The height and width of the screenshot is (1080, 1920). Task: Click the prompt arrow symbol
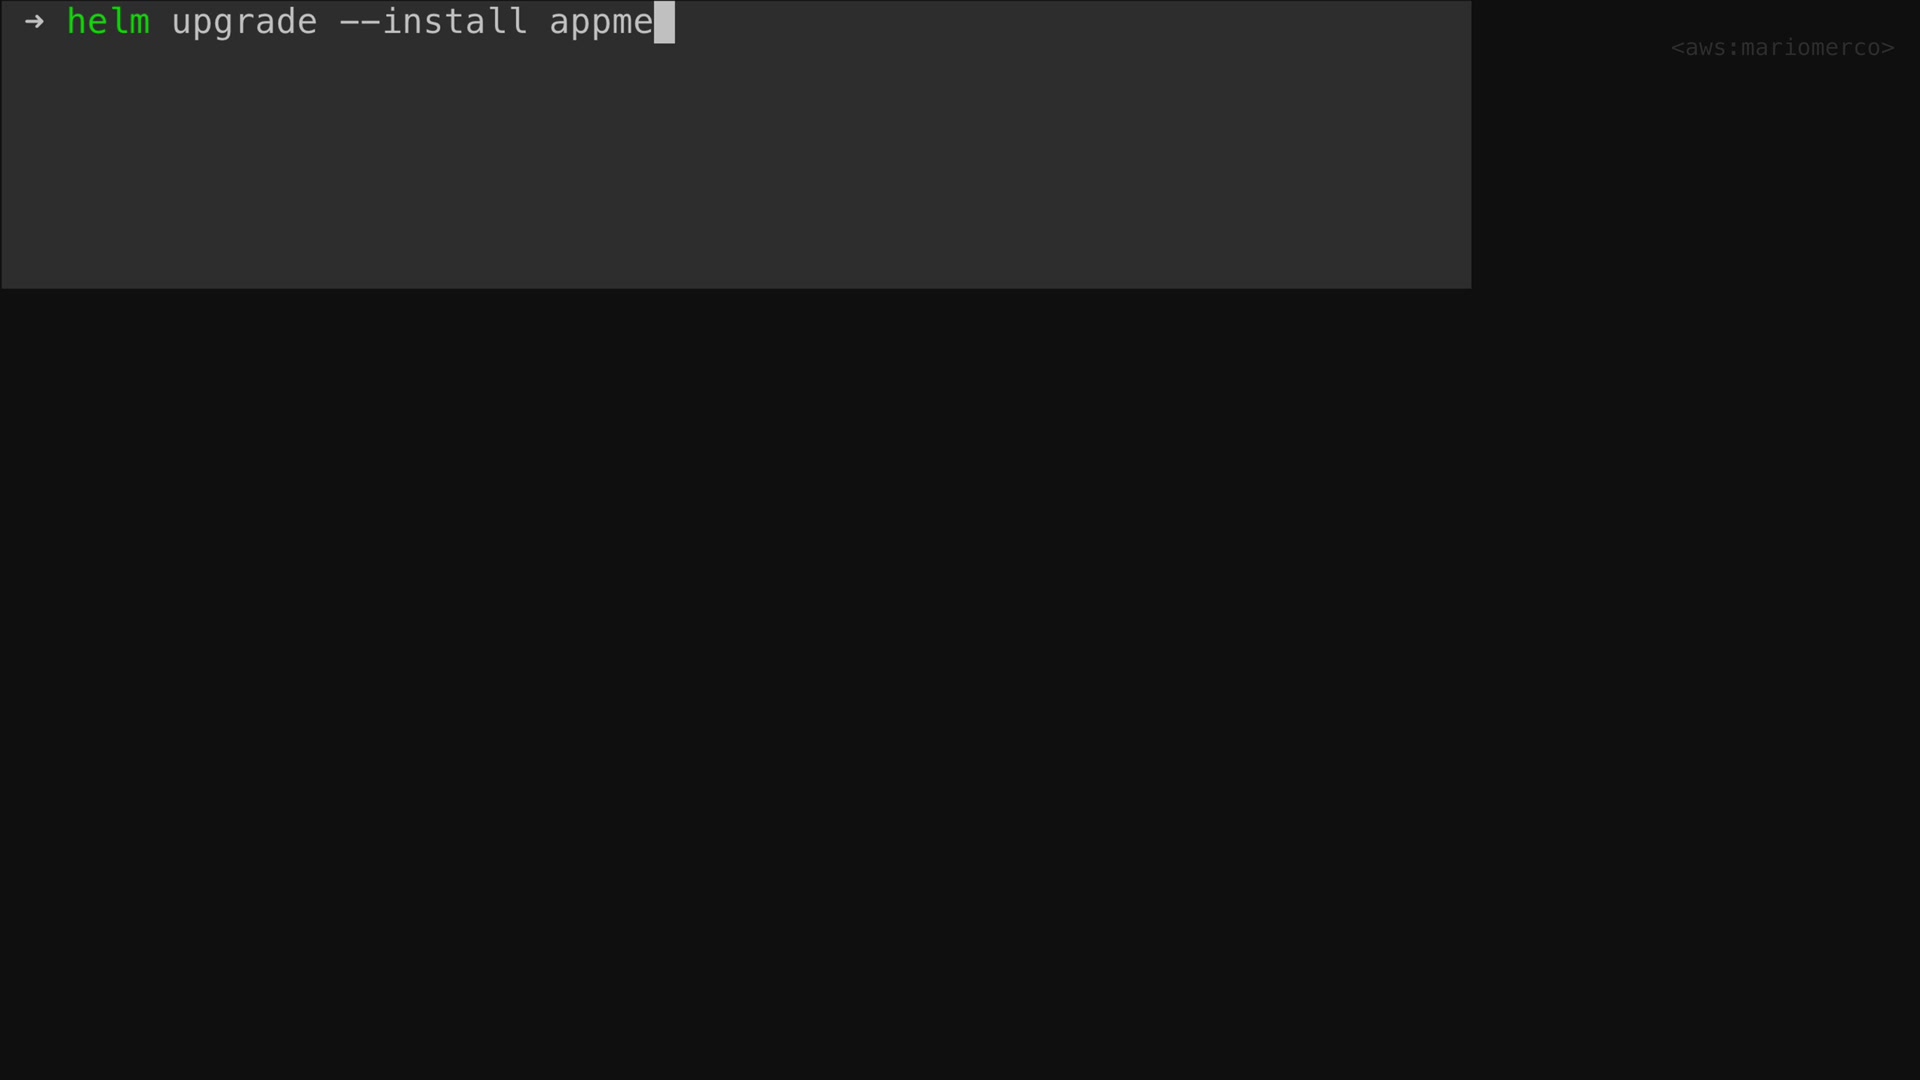(34, 21)
